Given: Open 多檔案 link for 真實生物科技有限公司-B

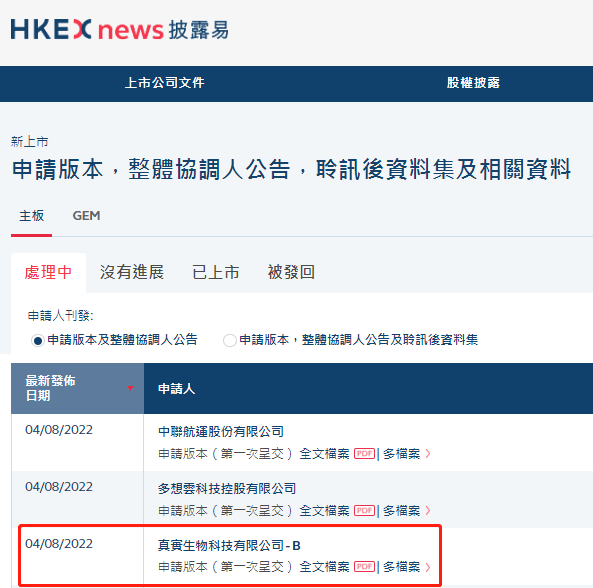Looking at the screenshot, I should (401, 566).
